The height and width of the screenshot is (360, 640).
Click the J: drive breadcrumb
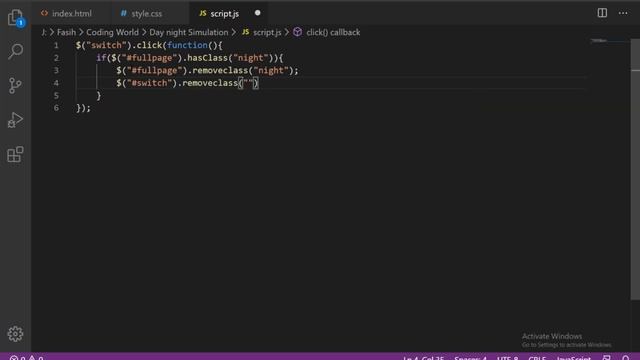click(44, 32)
